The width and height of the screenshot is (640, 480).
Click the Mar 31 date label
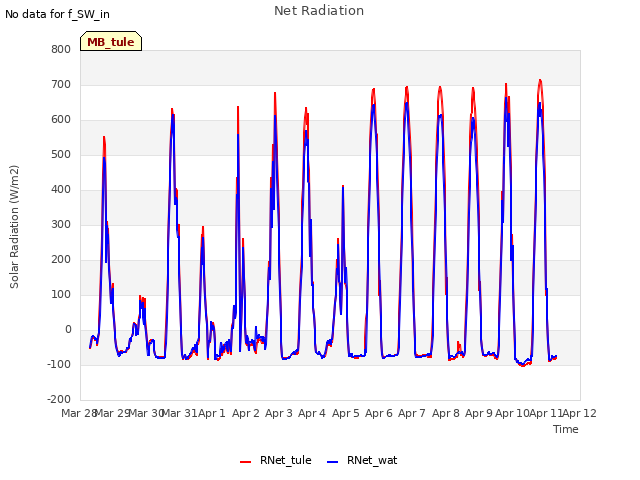180,413
